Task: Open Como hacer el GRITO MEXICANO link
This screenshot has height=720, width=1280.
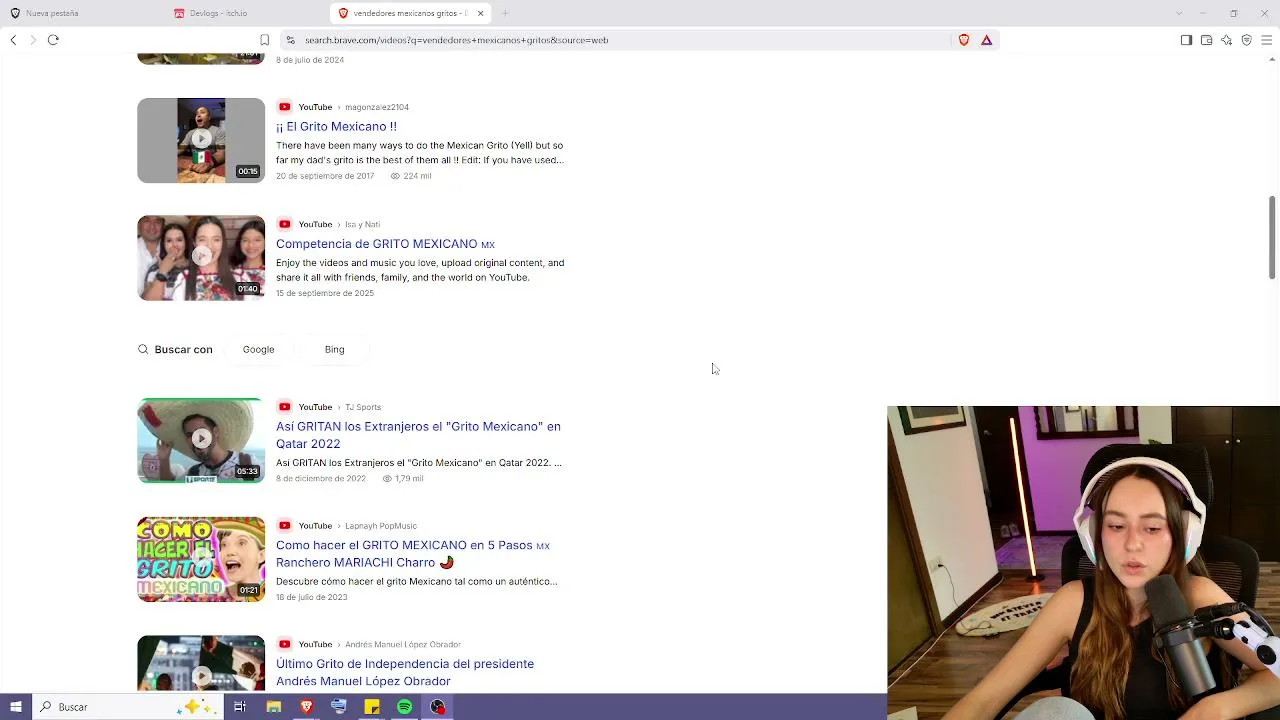Action: click(x=413, y=554)
